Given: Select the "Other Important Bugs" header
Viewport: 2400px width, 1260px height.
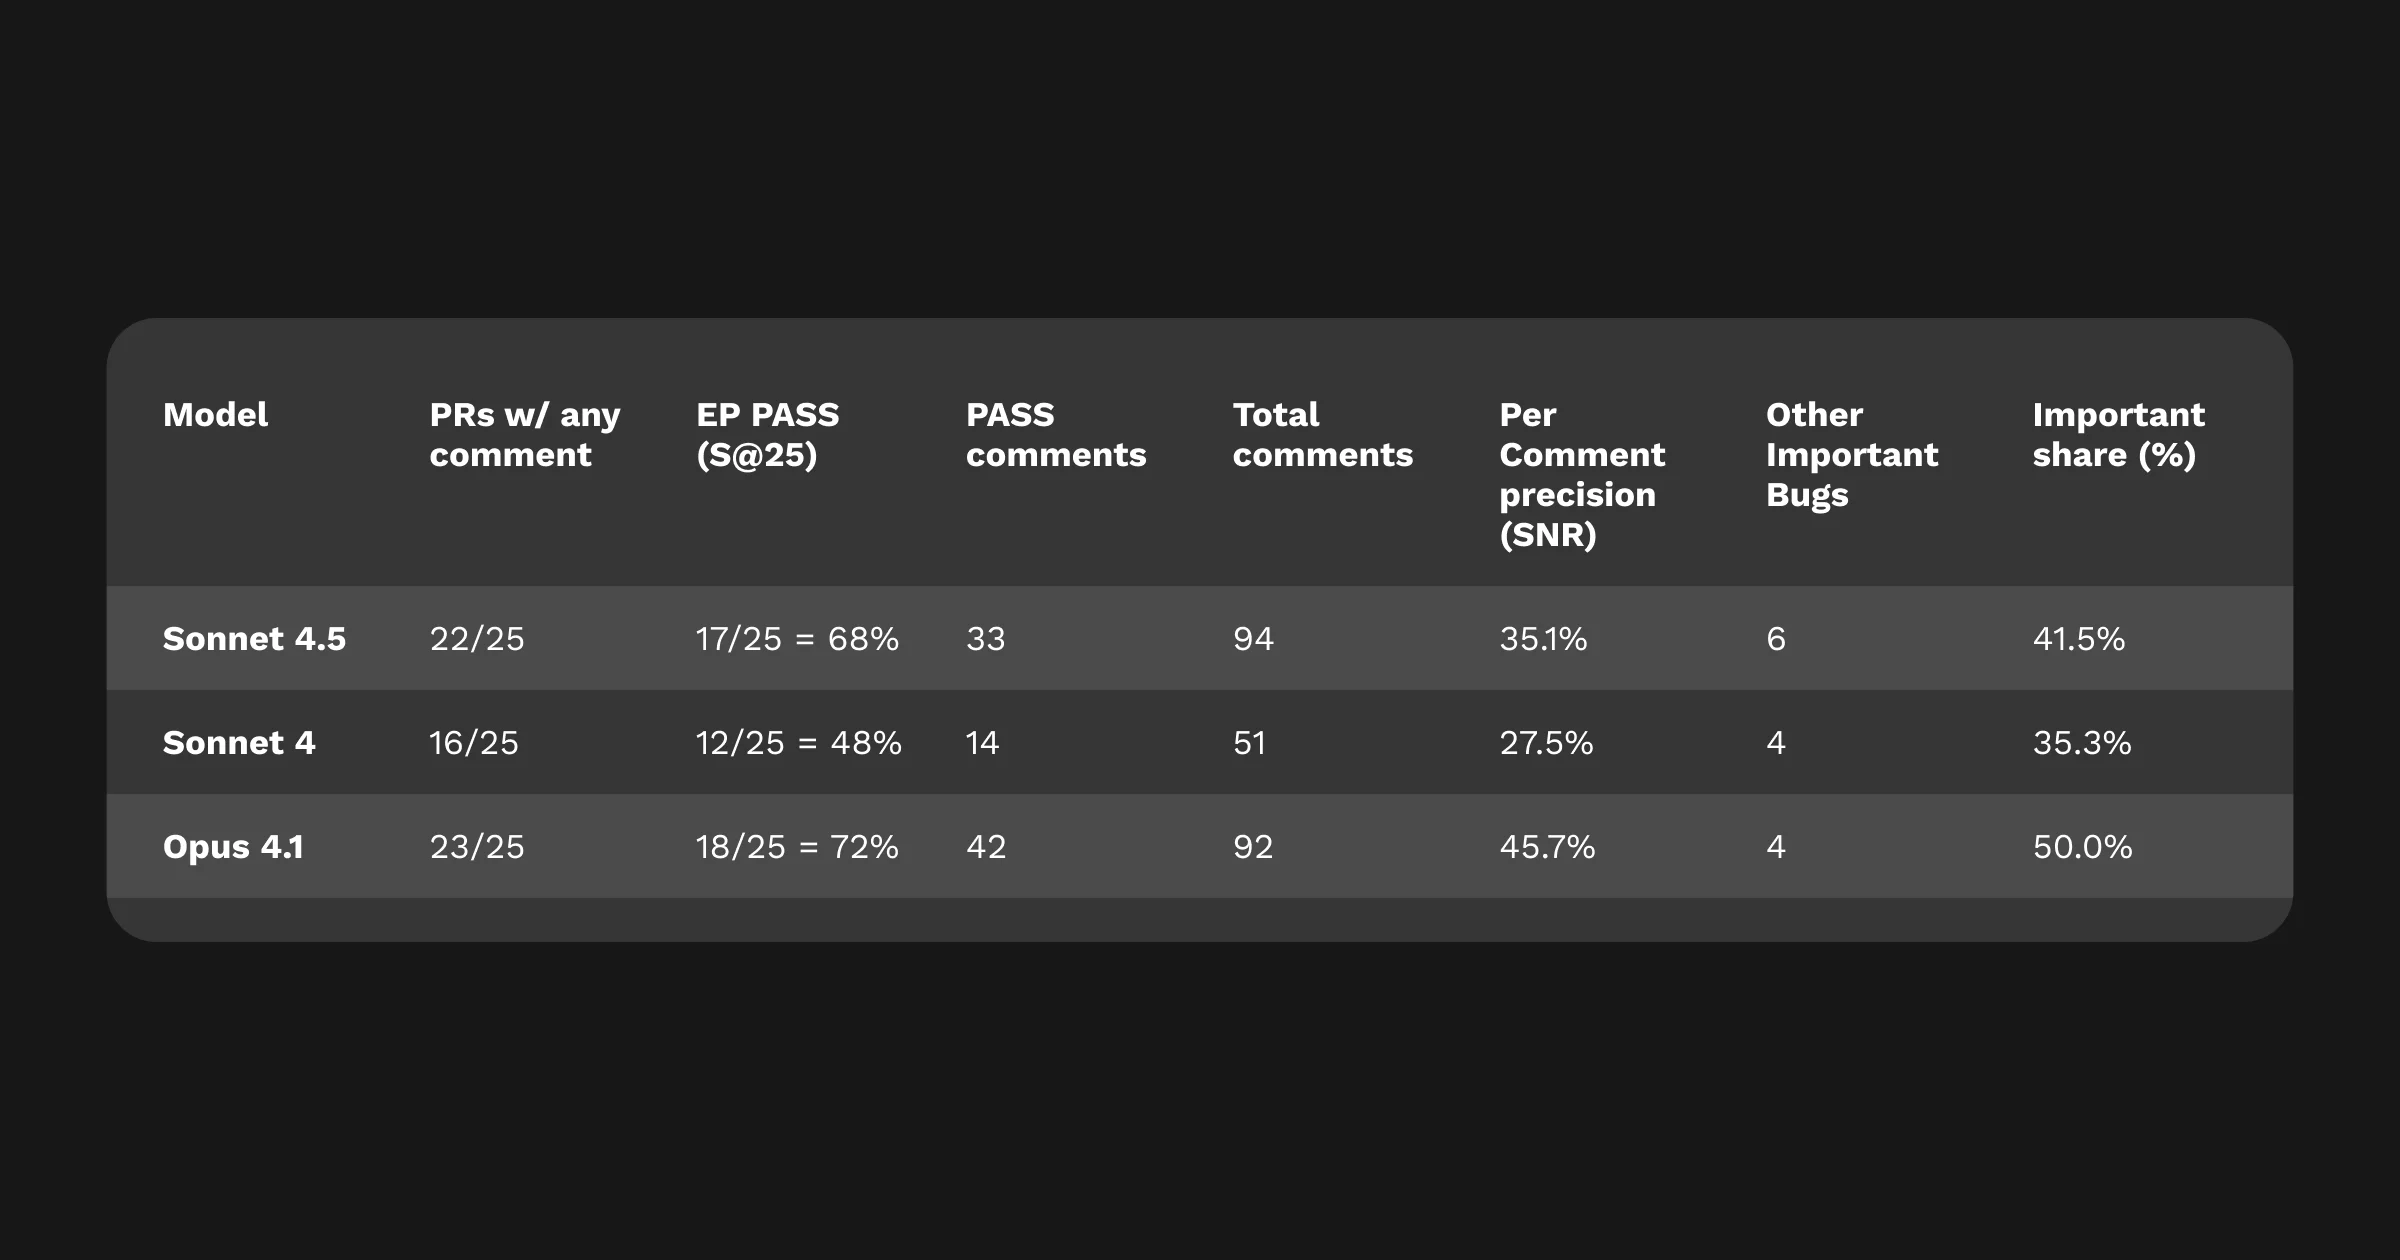Looking at the screenshot, I should coord(1851,455).
